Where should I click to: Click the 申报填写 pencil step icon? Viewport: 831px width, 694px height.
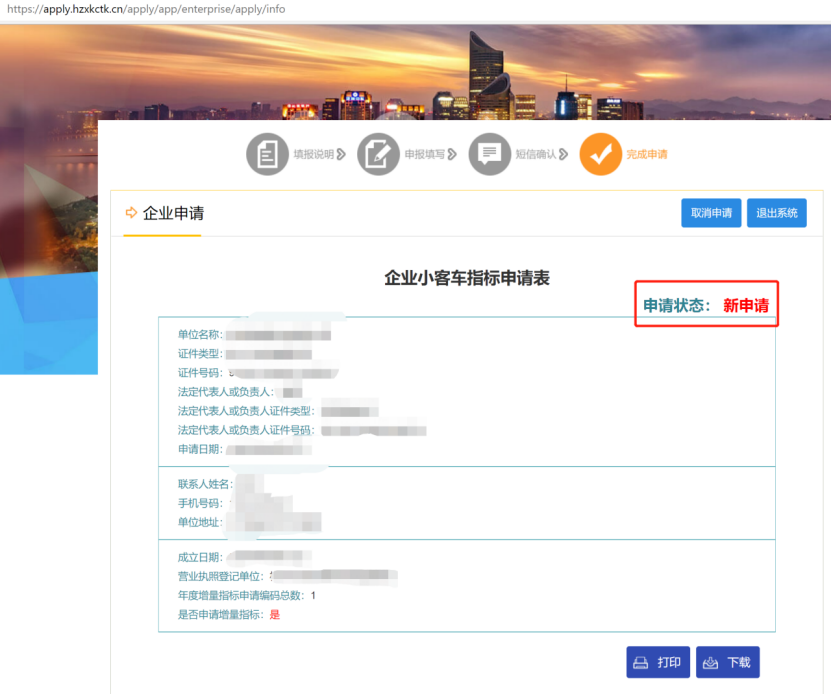point(378,154)
